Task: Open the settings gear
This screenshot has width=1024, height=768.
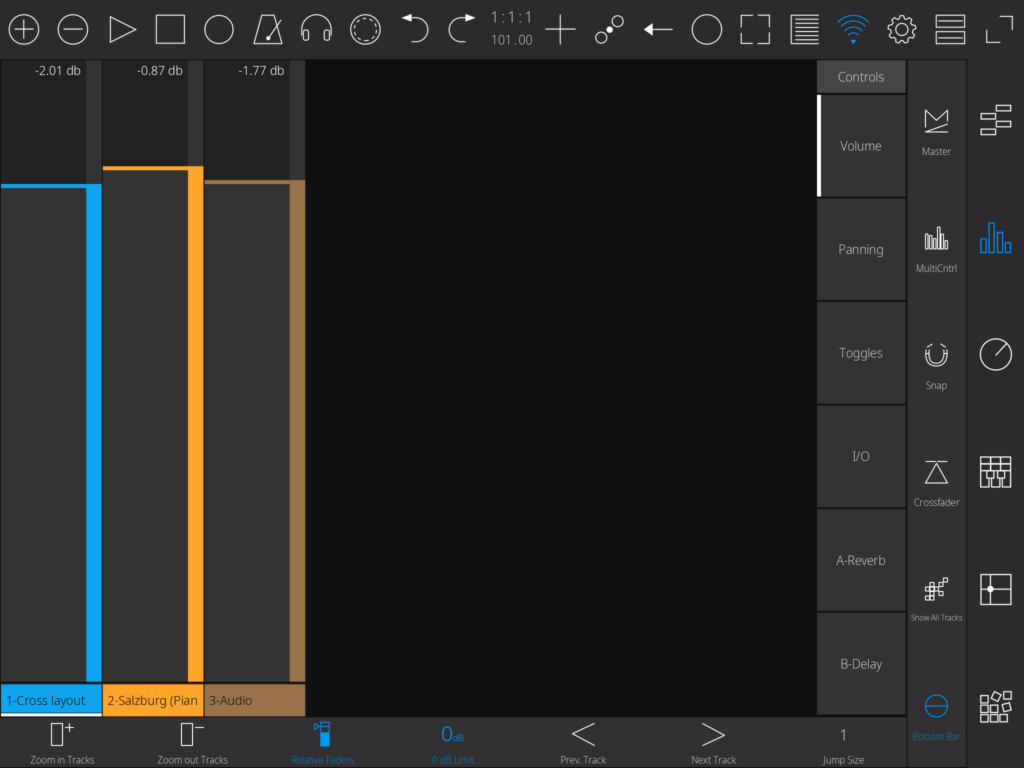Action: tap(902, 30)
